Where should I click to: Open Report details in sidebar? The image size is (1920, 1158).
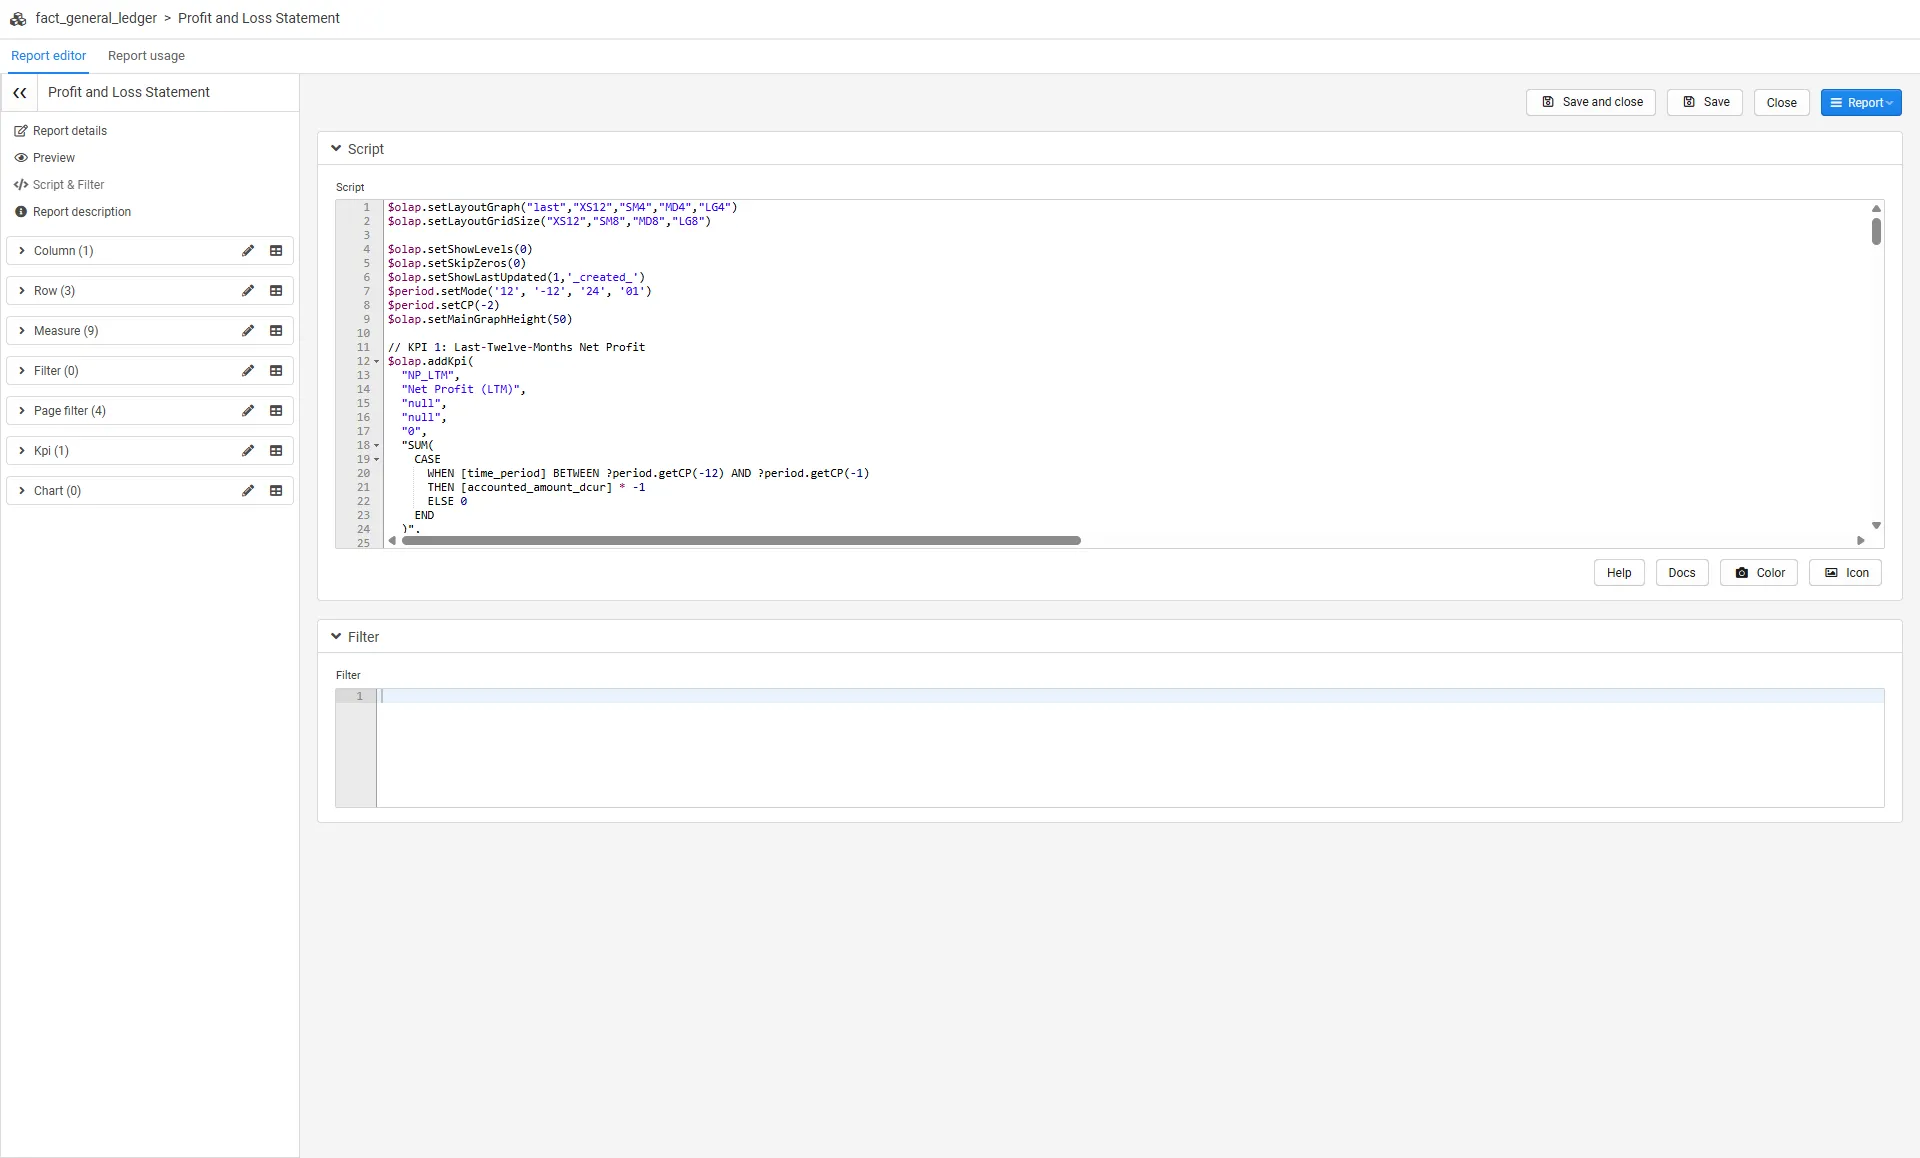tap(60, 131)
